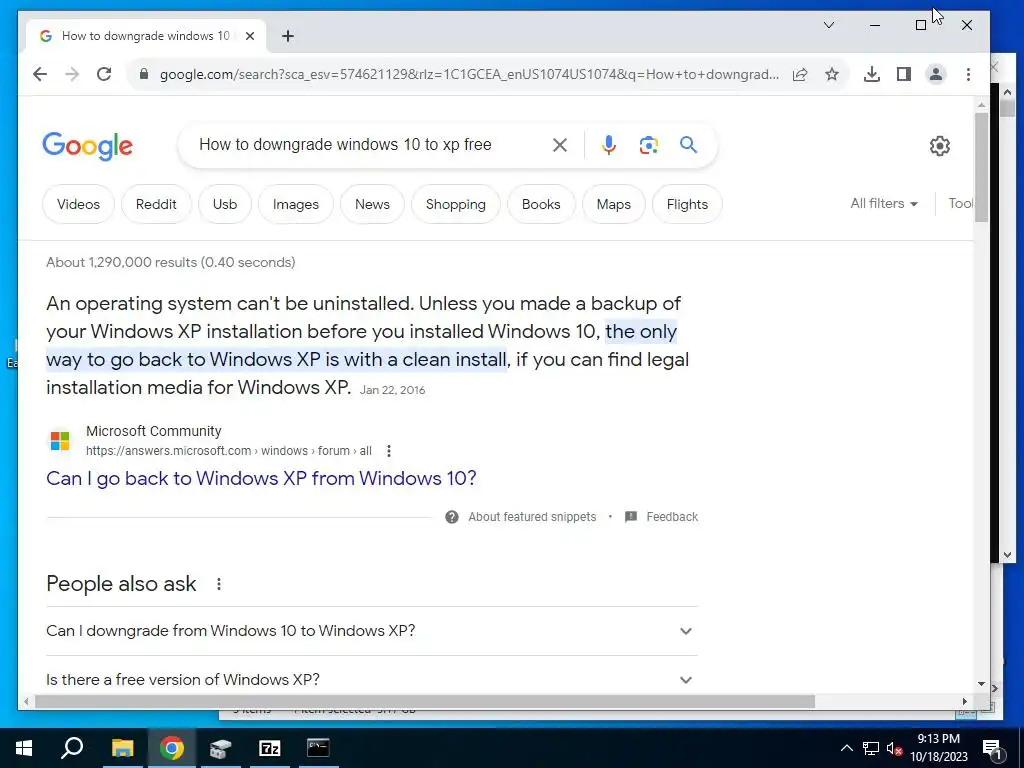The image size is (1024, 768).
Task: Open a new browser tab
Action: click(287, 36)
